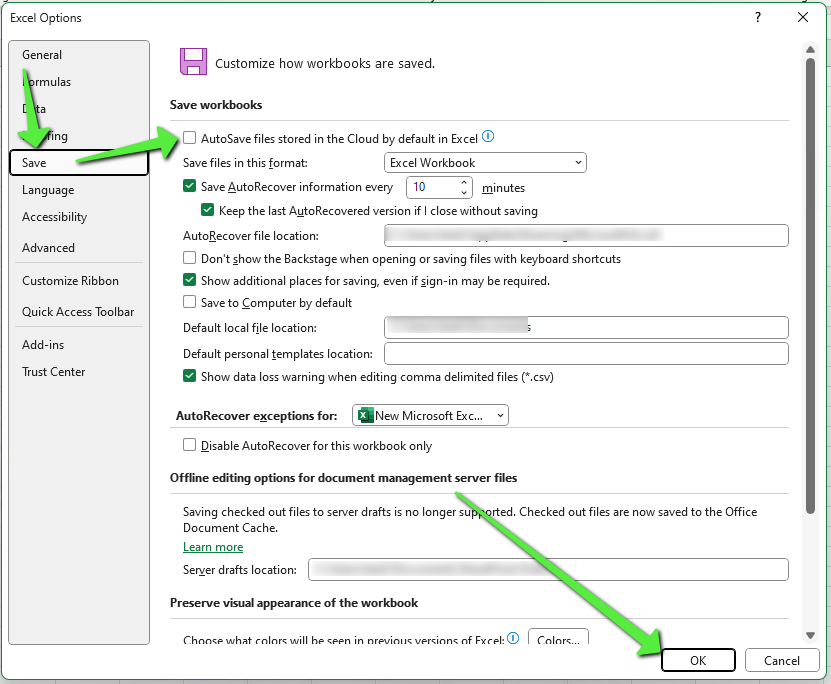
Task: Click the scroll down arrow of options pane
Action: pyautogui.click(x=810, y=634)
